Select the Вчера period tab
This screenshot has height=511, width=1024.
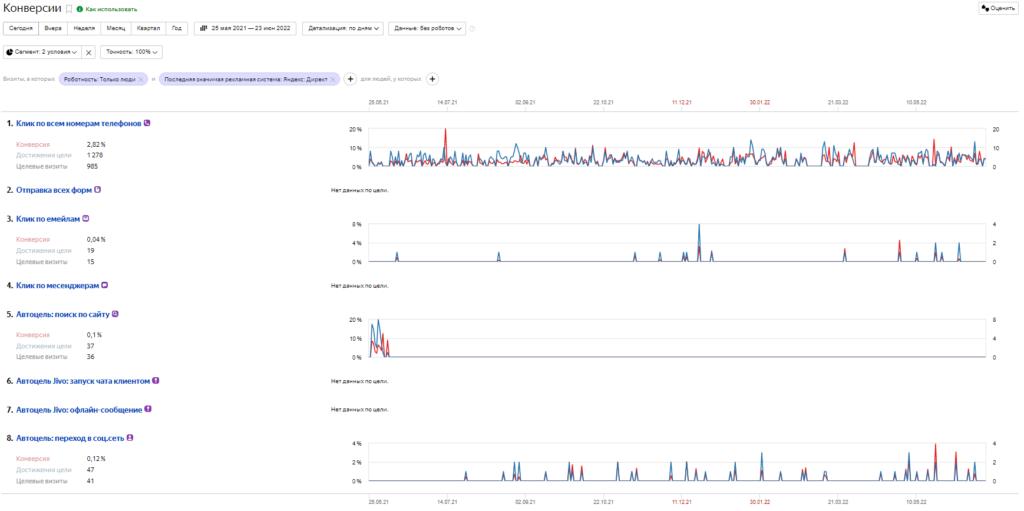click(x=53, y=29)
